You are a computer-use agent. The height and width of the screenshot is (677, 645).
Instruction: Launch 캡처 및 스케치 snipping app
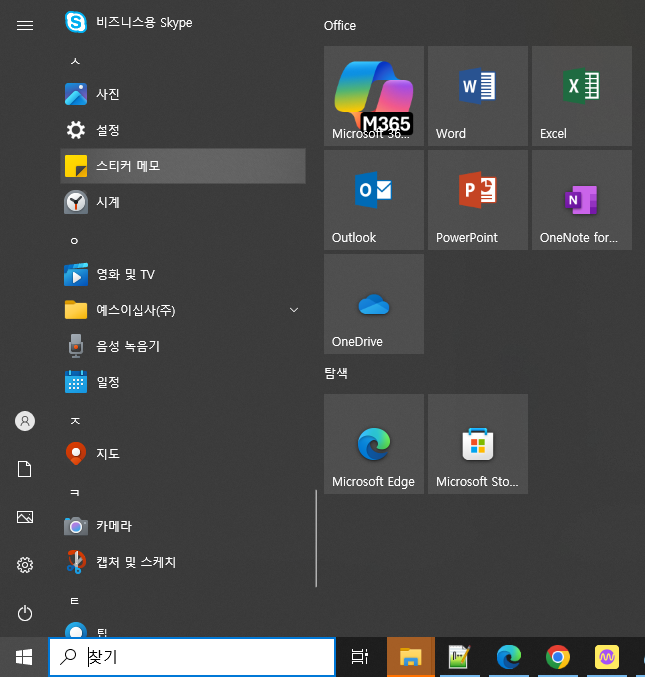tap(183, 562)
